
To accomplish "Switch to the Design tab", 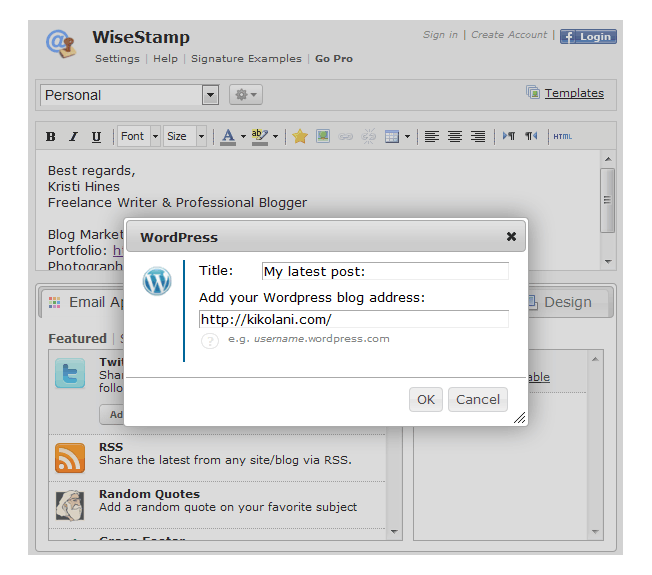I will tap(568, 302).
